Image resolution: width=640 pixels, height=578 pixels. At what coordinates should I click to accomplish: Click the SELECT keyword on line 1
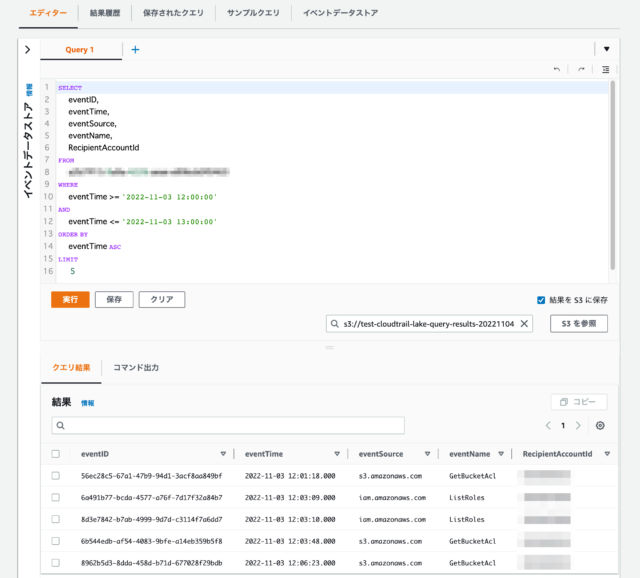point(70,88)
